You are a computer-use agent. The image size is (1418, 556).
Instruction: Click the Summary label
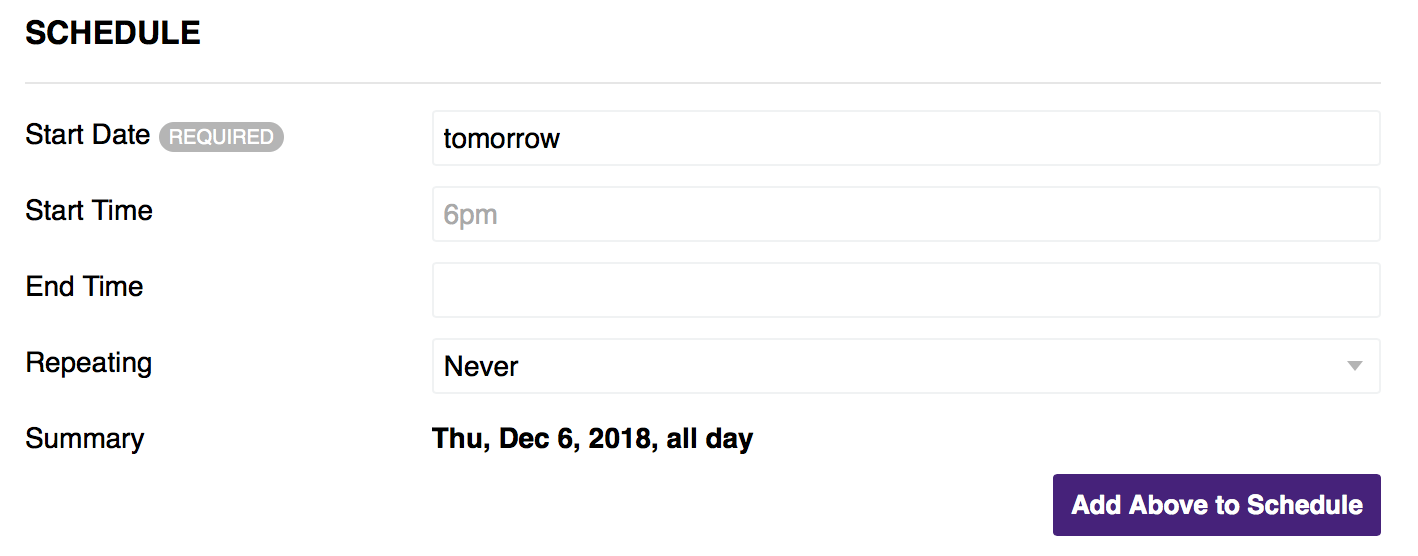84,439
